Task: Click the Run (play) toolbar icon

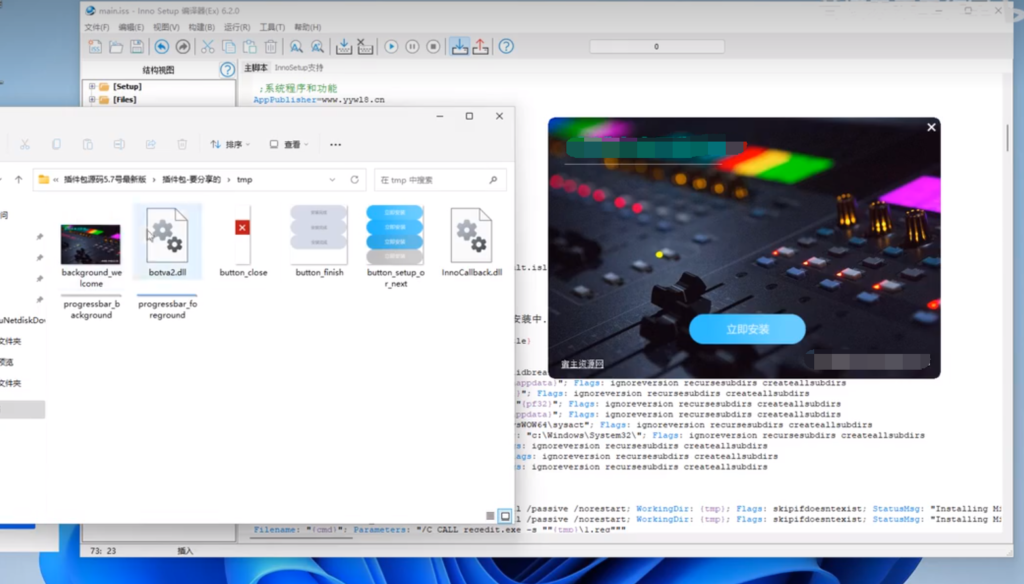Action: (x=391, y=47)
